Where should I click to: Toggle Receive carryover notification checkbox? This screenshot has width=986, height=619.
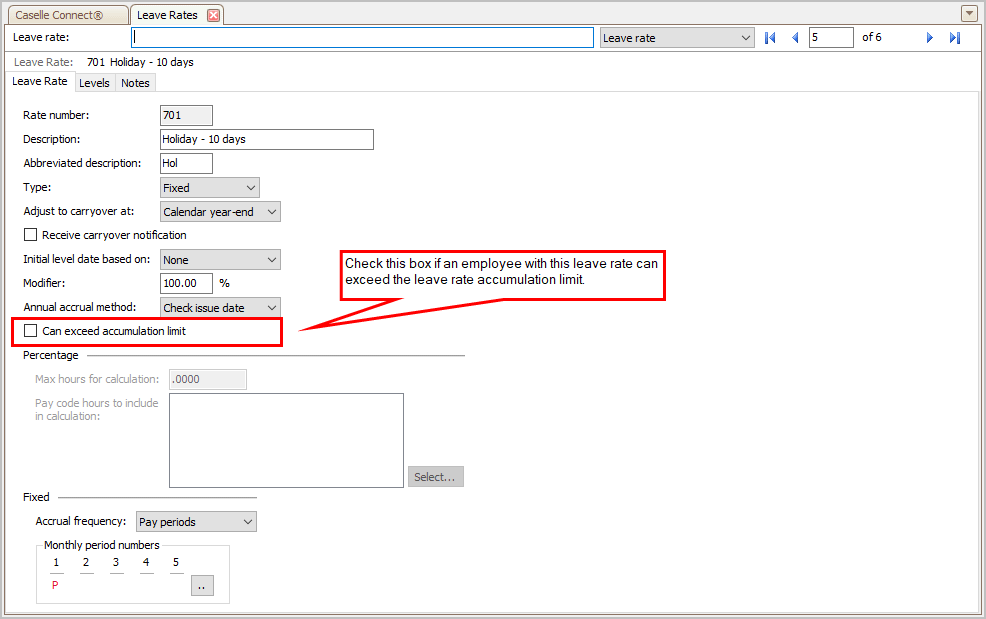pyautogui.click(x=30, y=235)
